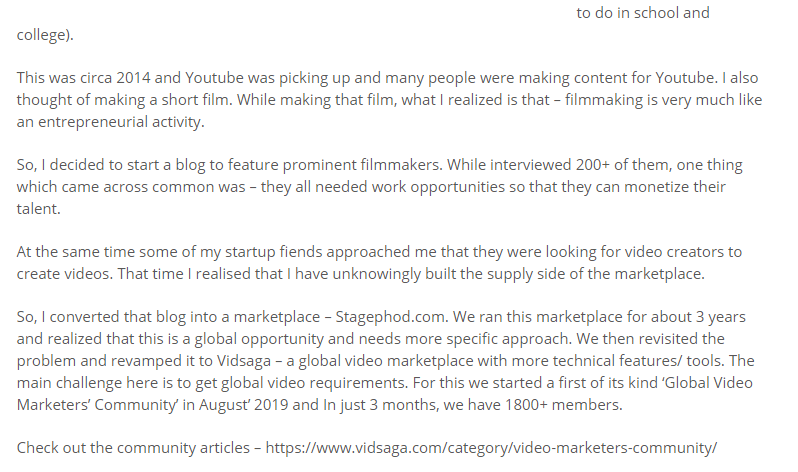Click the Stagephod.com marketplace name
The image size is (798, 472).
click(381, 317)
